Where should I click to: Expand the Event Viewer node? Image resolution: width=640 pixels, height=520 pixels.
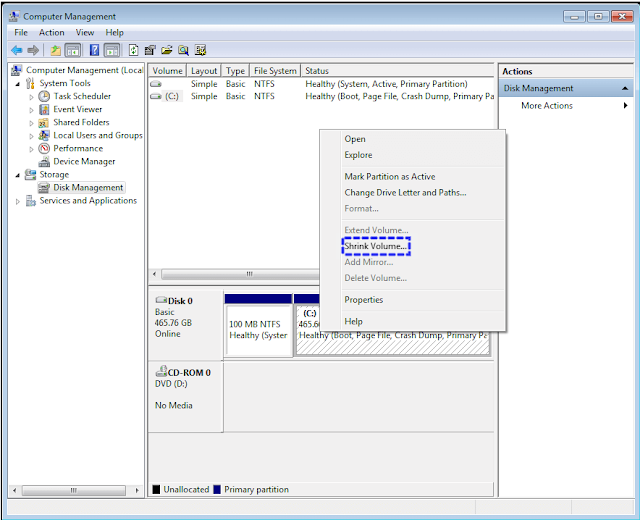tap(31, 110)
